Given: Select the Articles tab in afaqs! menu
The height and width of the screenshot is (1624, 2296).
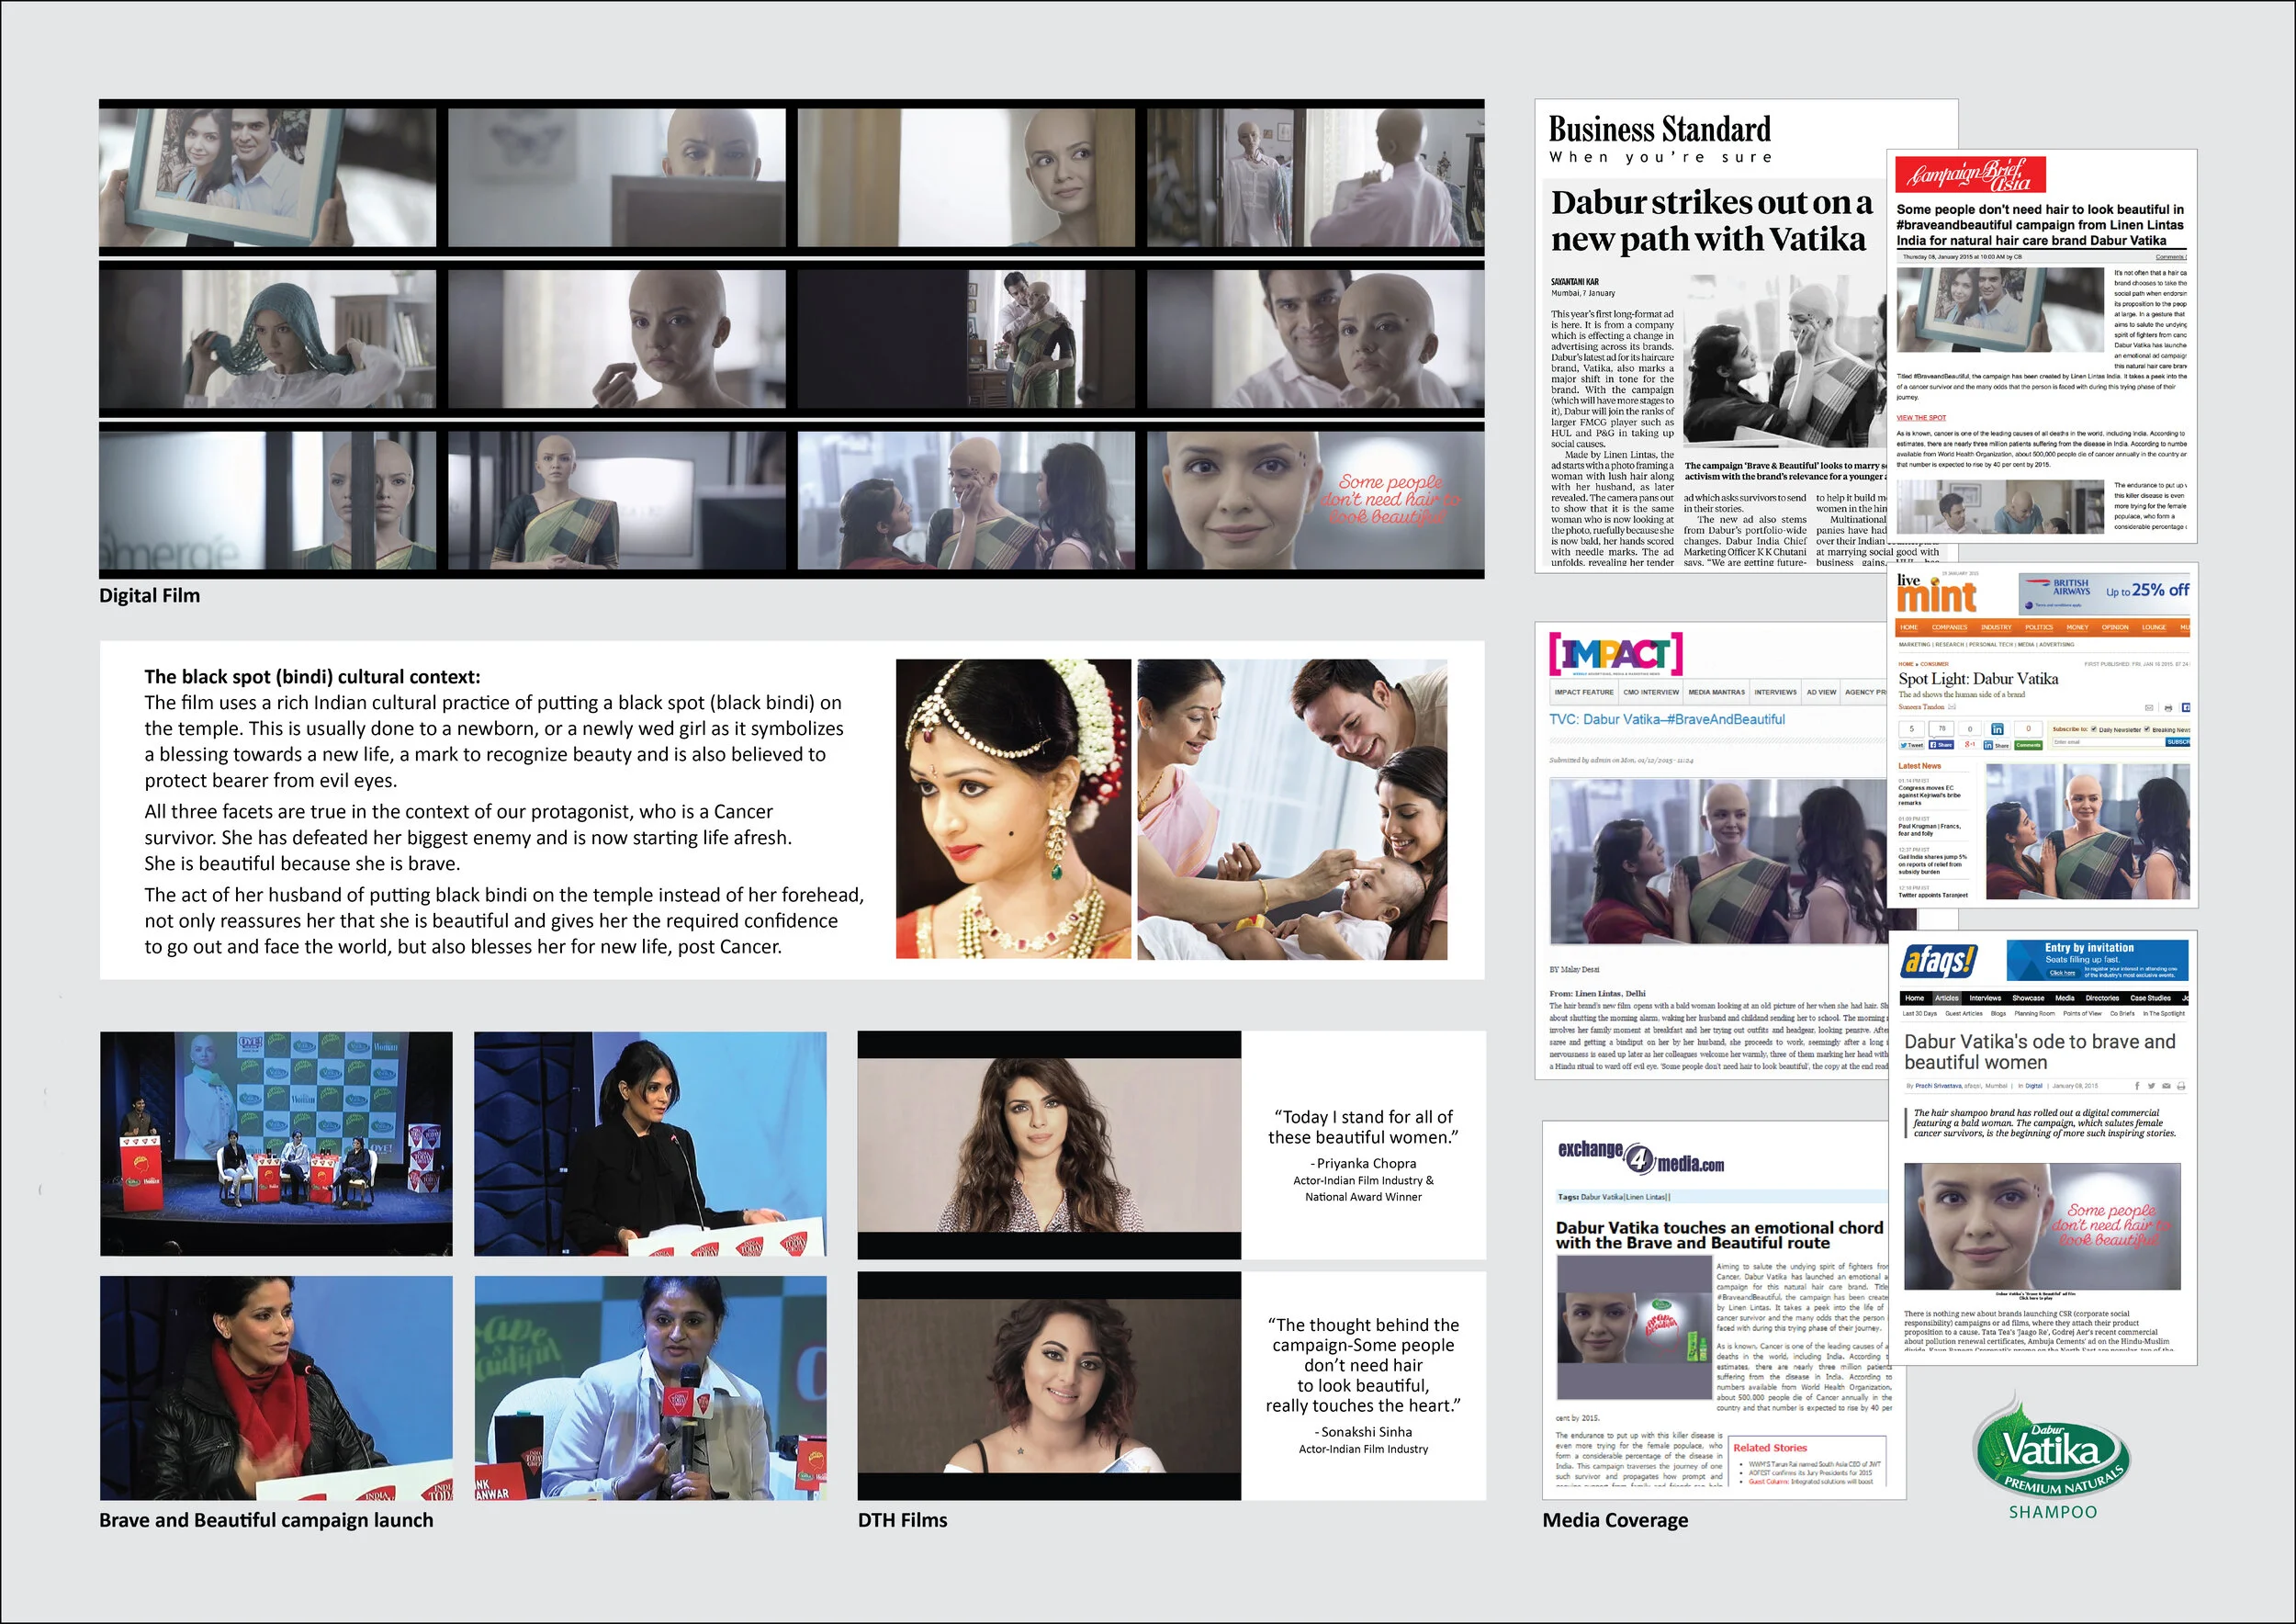Looking at the screenshot, I should point(1946,998).
